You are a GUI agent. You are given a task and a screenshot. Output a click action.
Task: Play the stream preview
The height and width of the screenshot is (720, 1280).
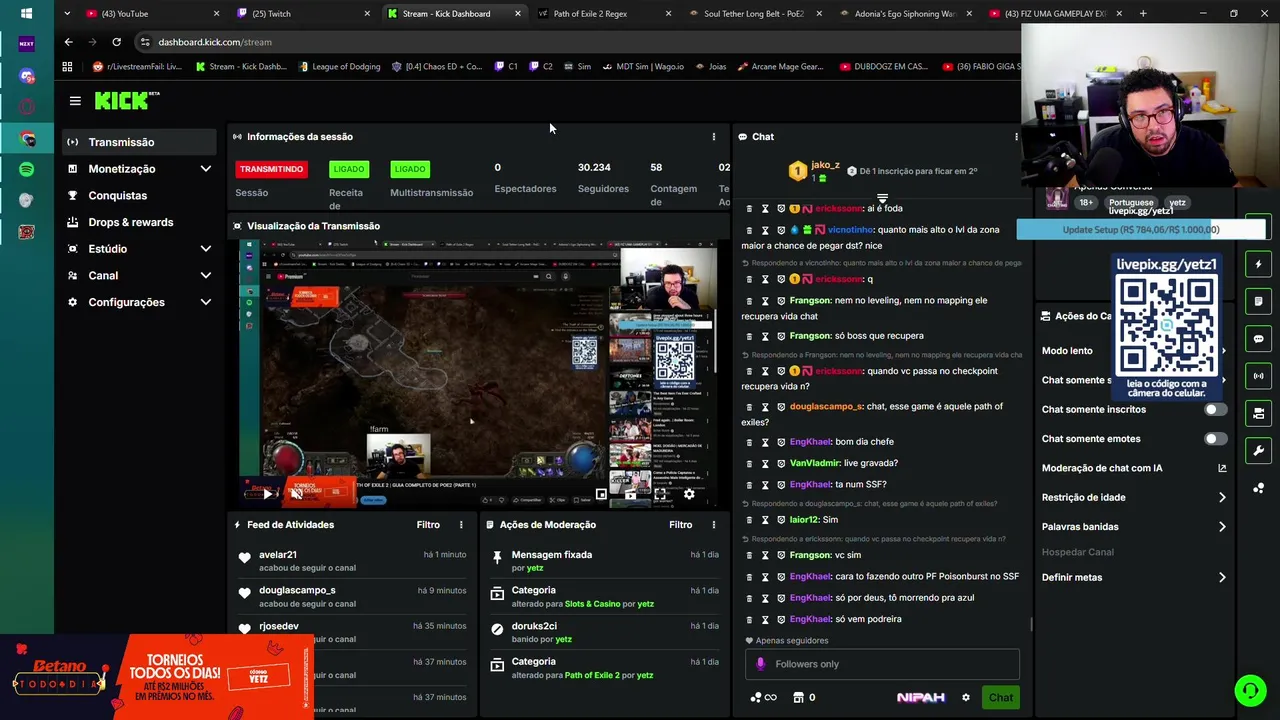pos(266,494)
